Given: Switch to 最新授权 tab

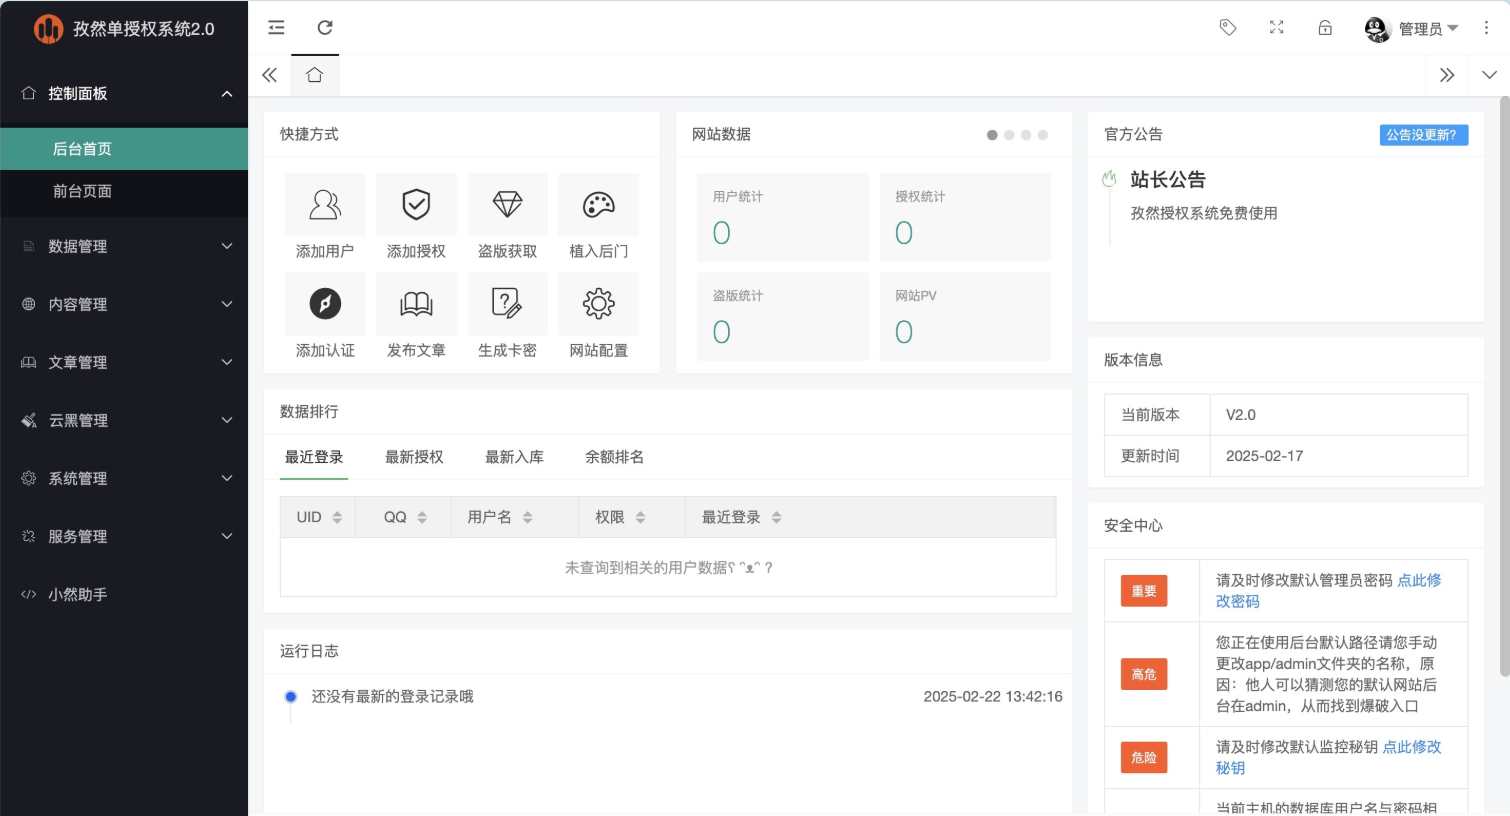Looking at the screenshot, I should tap(414, 457).
